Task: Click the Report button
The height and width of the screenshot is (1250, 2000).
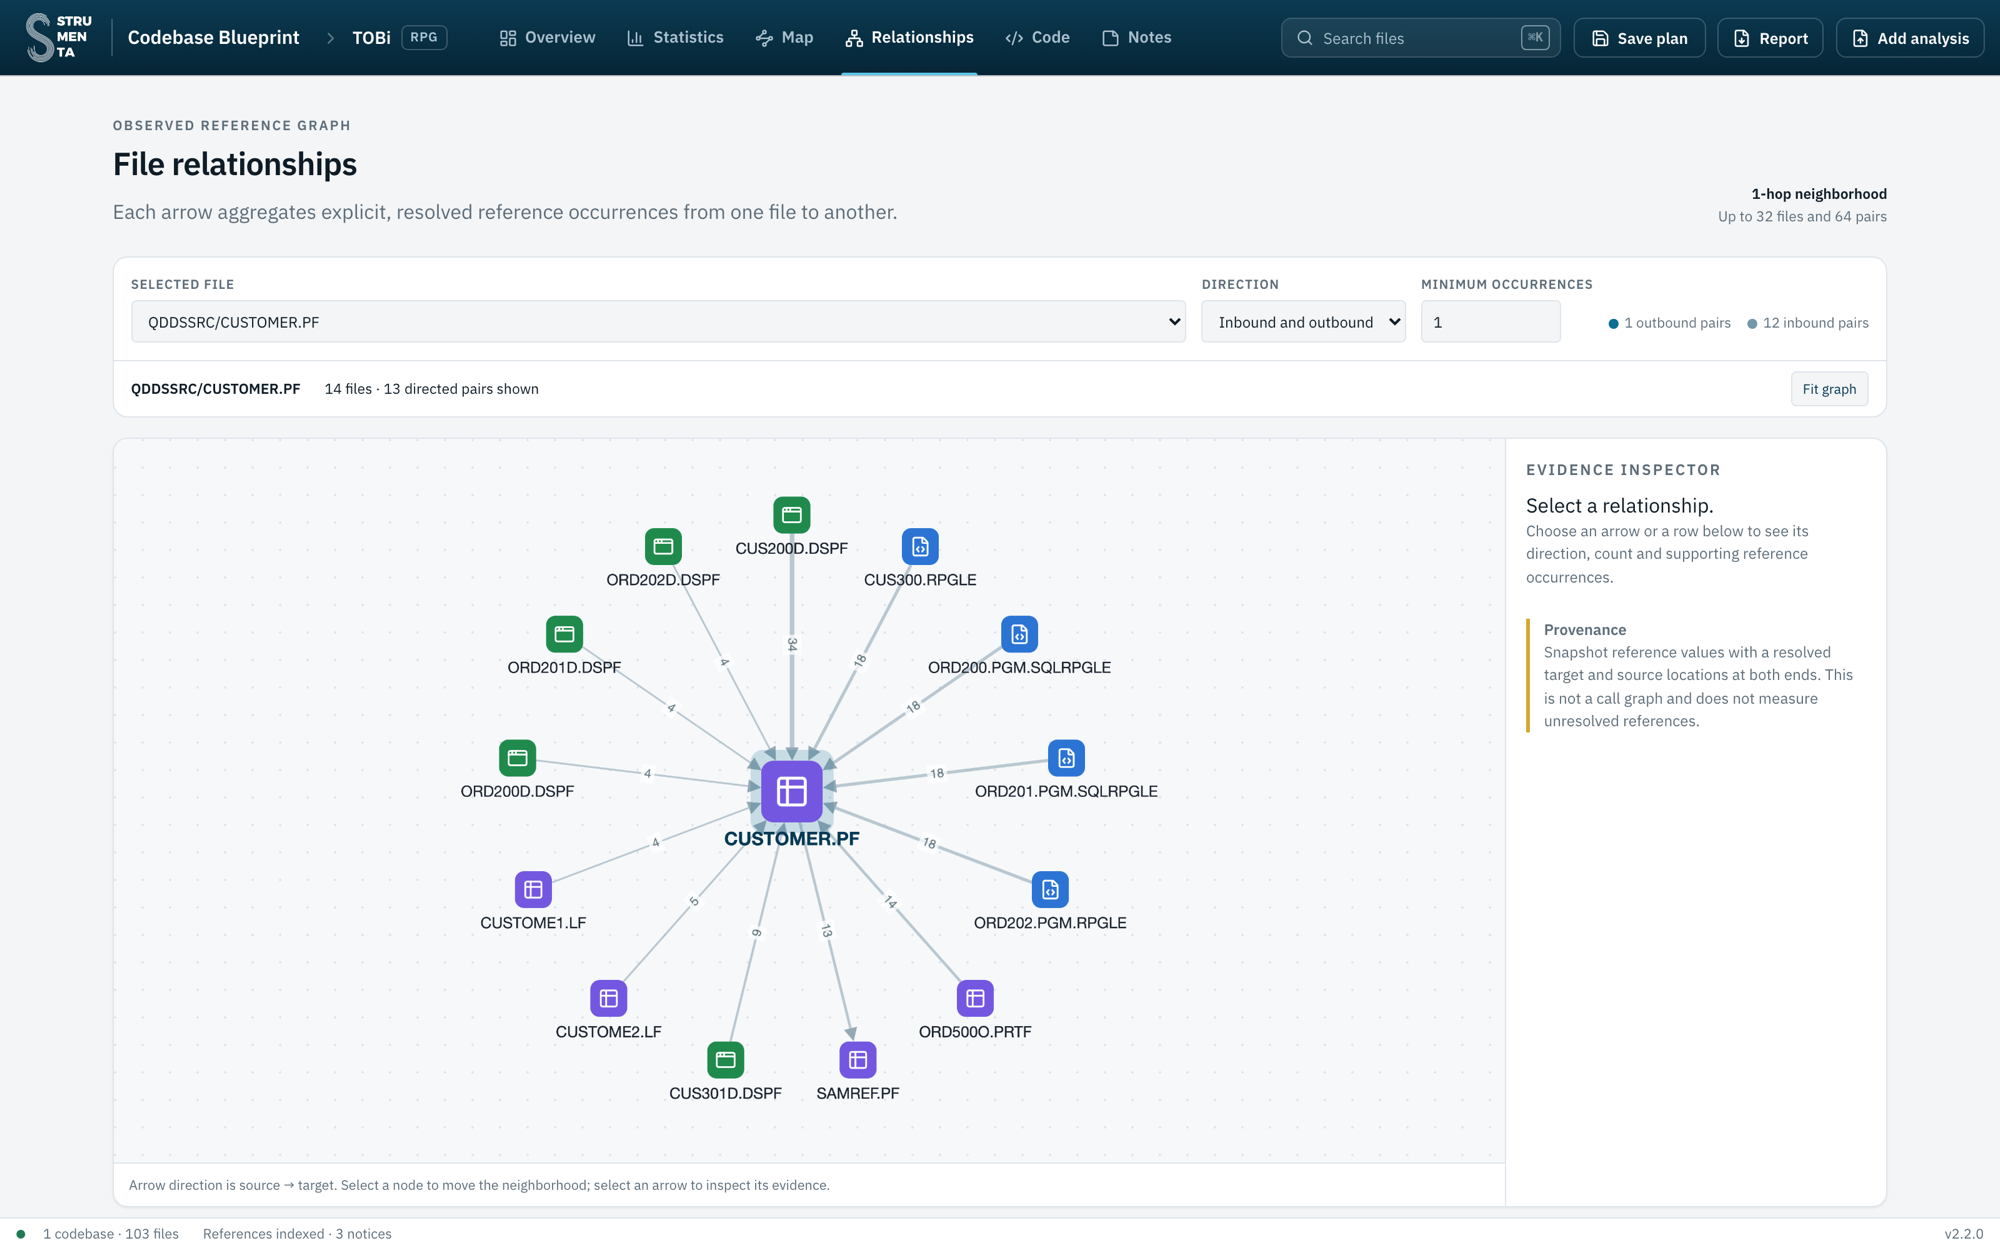Action: click(x=1769, y=38)
